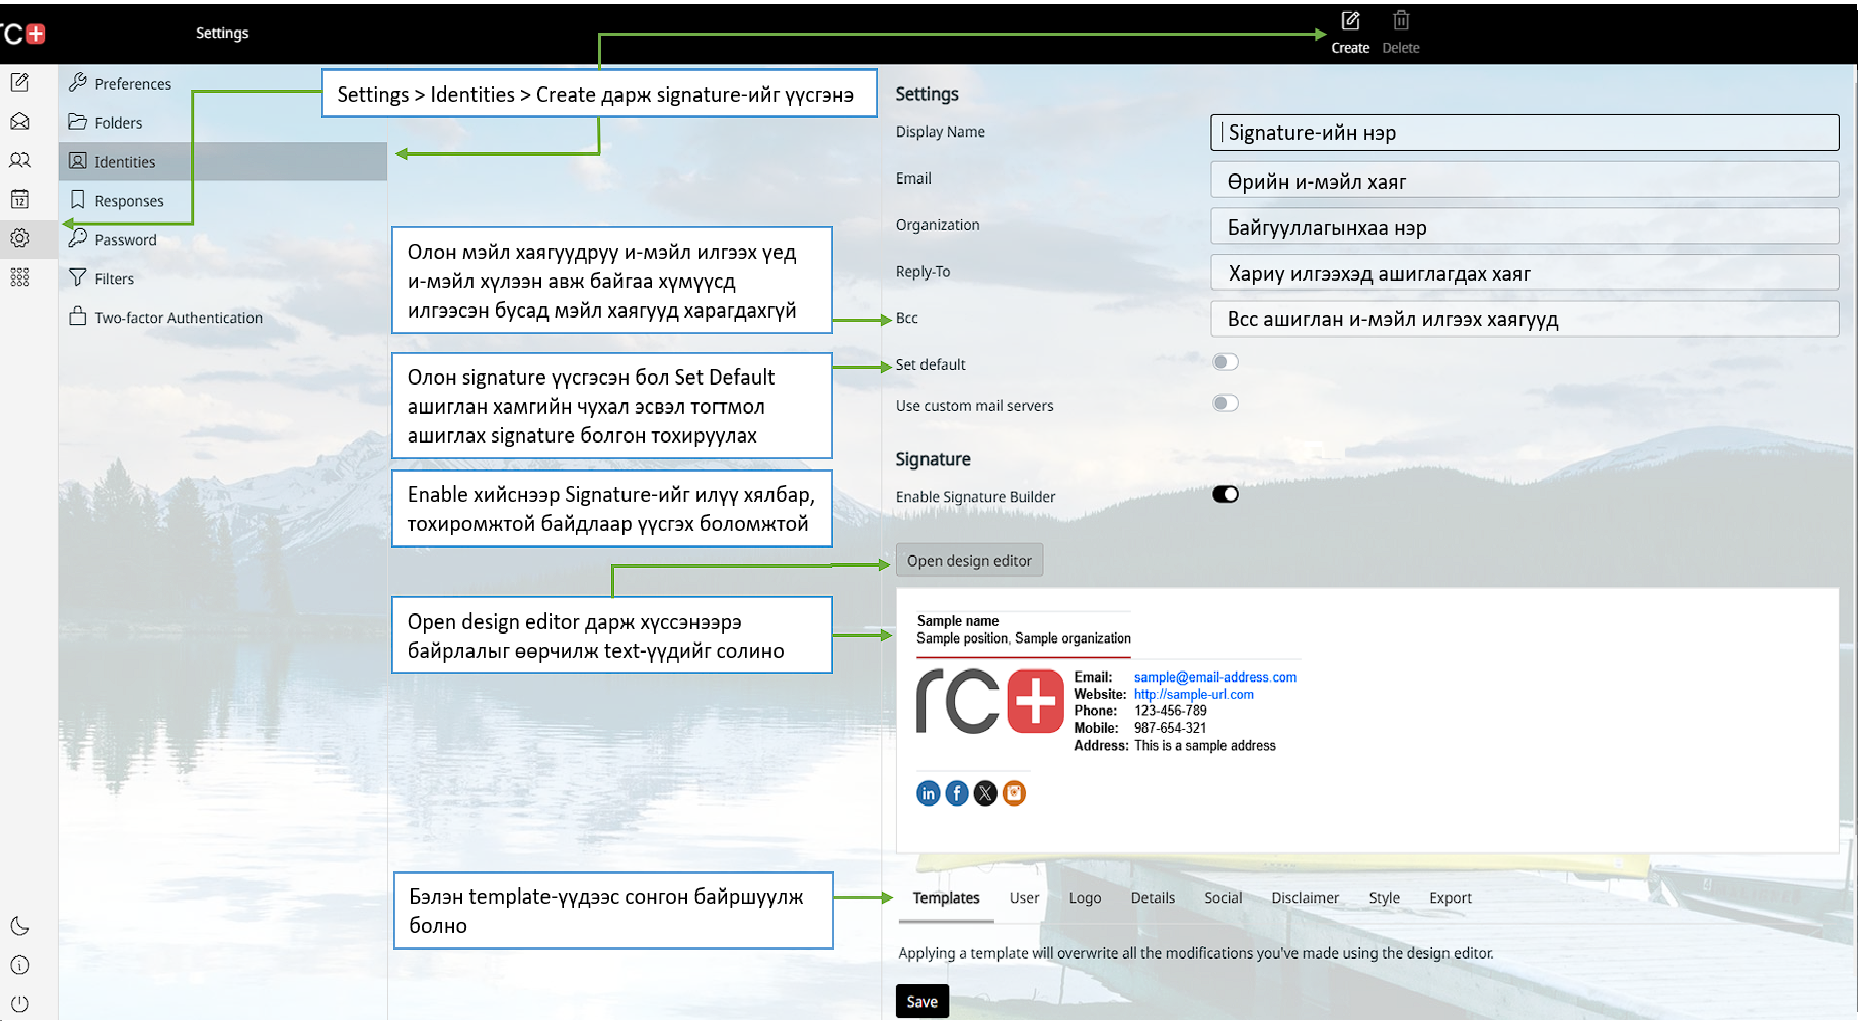
Task: Click the Display Name input field
Action: [1524, 132]
